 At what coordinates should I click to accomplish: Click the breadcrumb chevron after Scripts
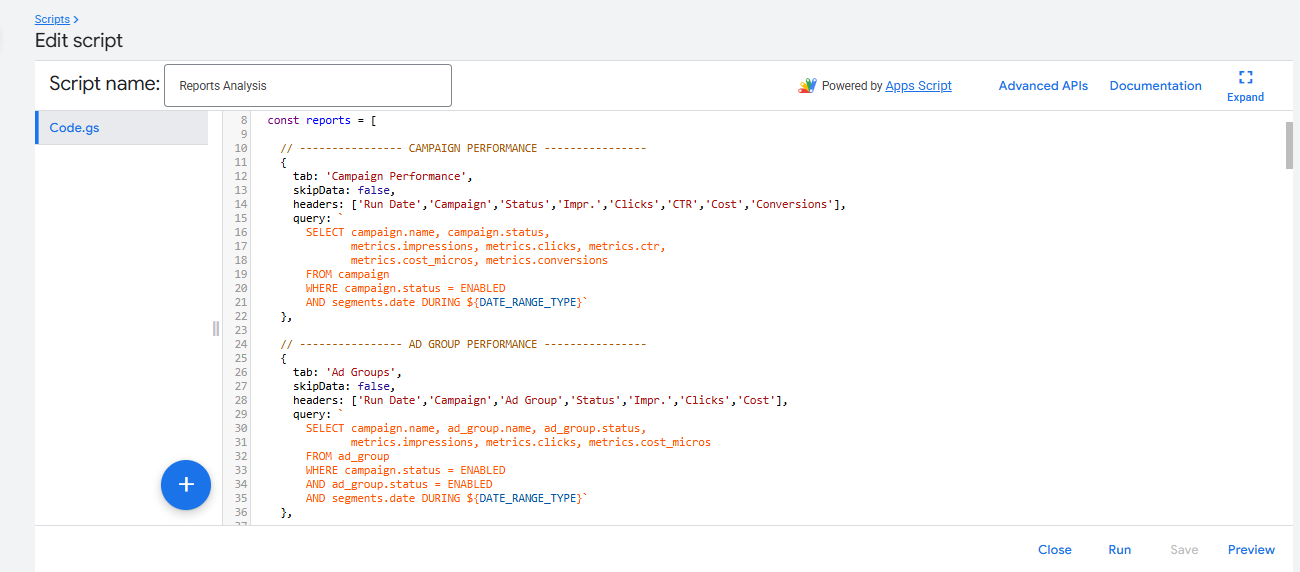tap(76, 19)
